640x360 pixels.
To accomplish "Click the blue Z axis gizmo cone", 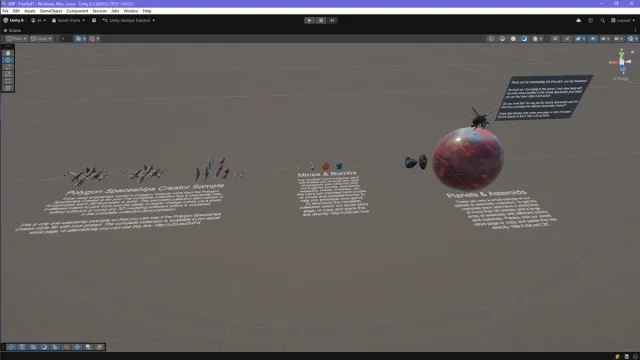I will coord(622,69).
